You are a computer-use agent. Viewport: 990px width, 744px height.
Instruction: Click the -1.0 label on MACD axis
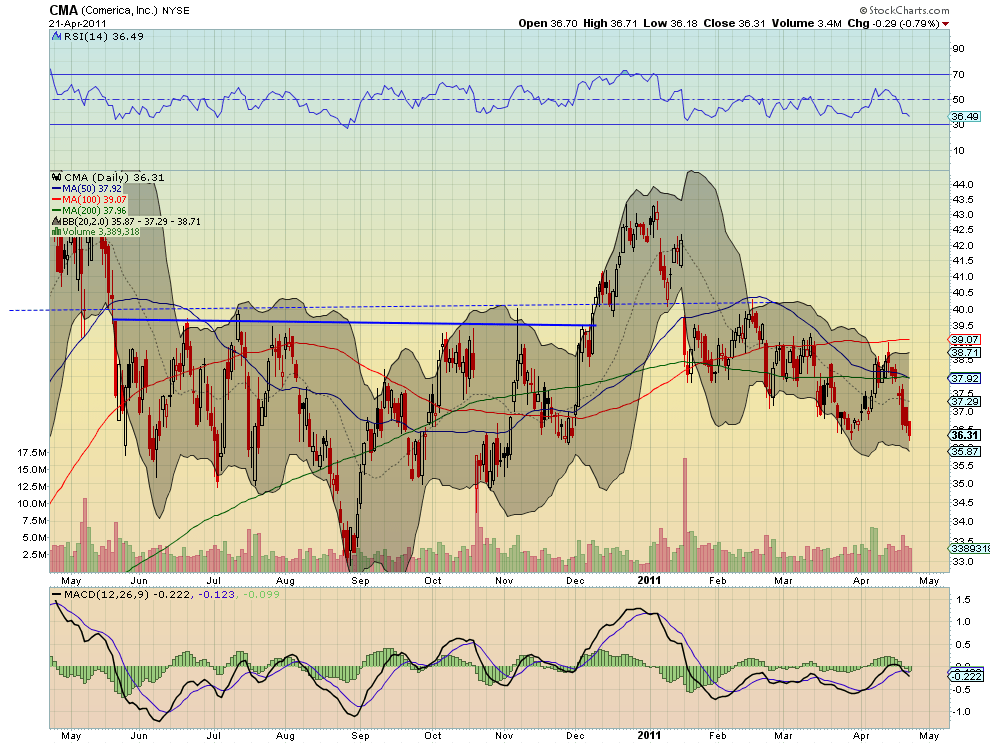(x=962, y=712)
